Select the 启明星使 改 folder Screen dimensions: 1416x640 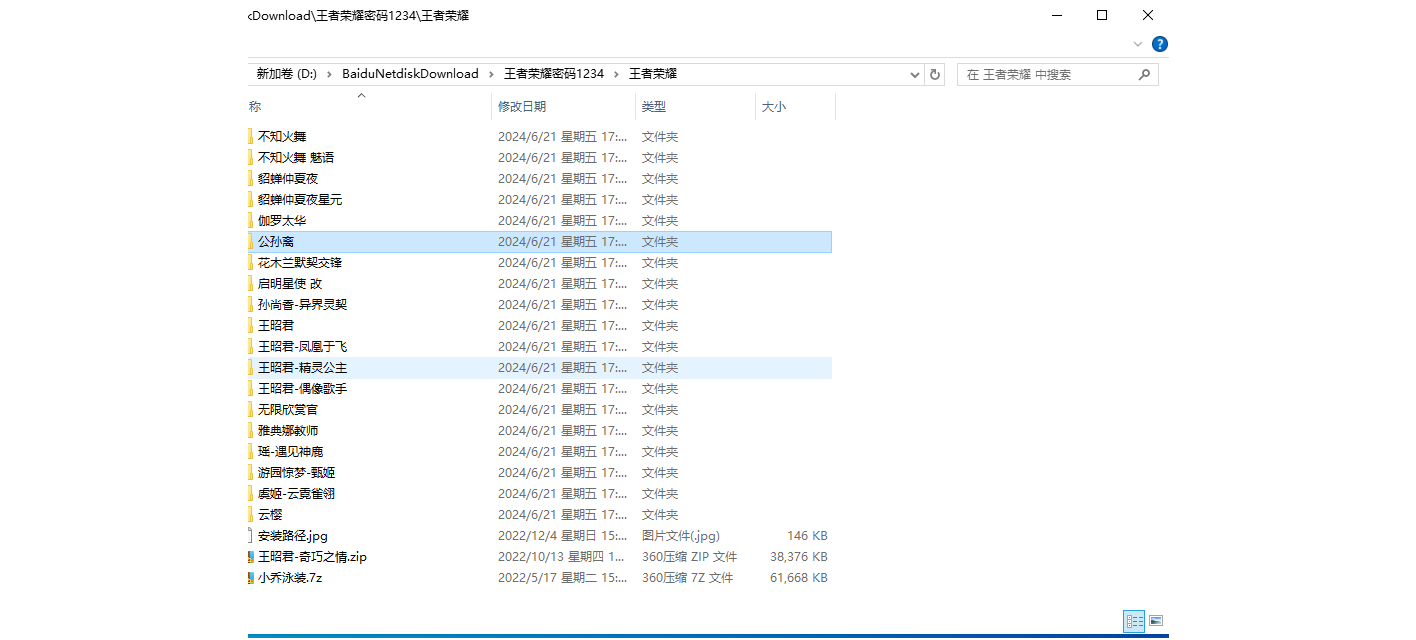(290, 283)
